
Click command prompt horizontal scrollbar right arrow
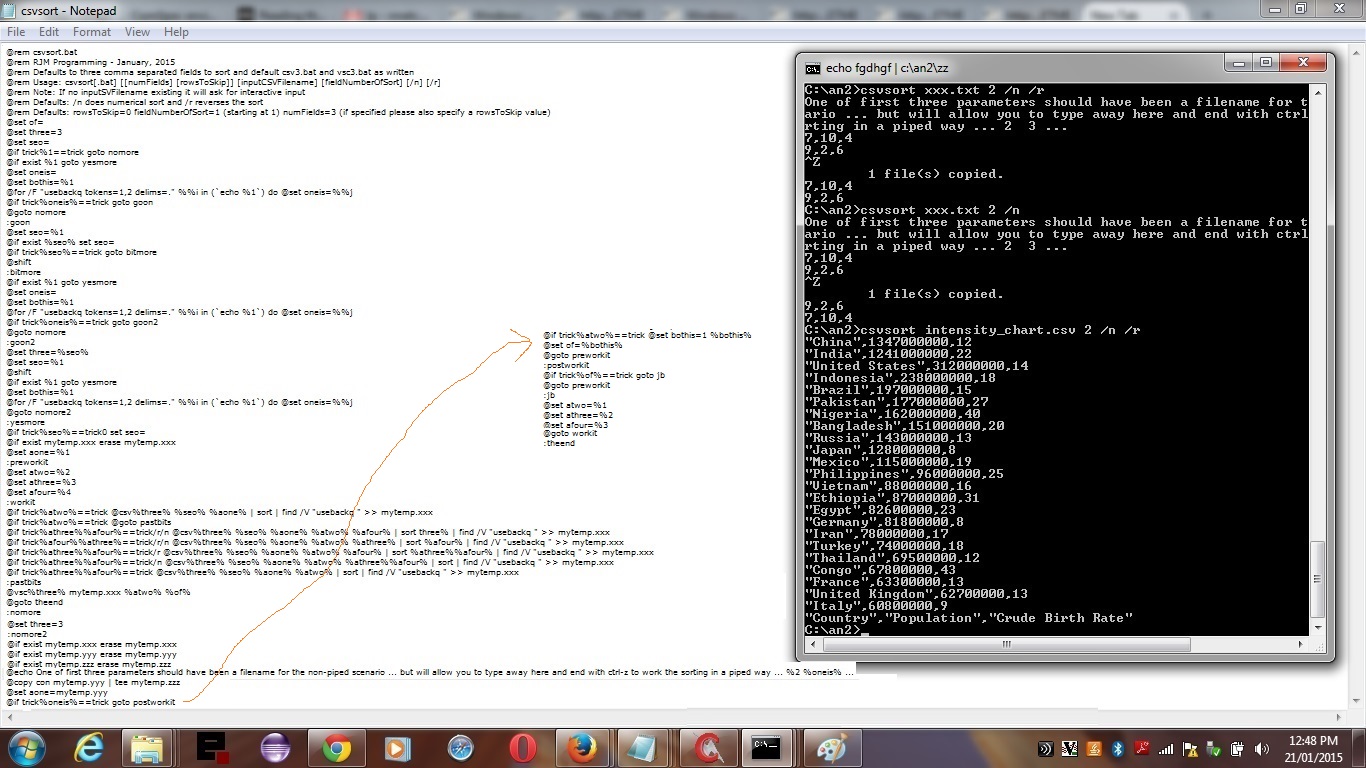click(1302, 644)
